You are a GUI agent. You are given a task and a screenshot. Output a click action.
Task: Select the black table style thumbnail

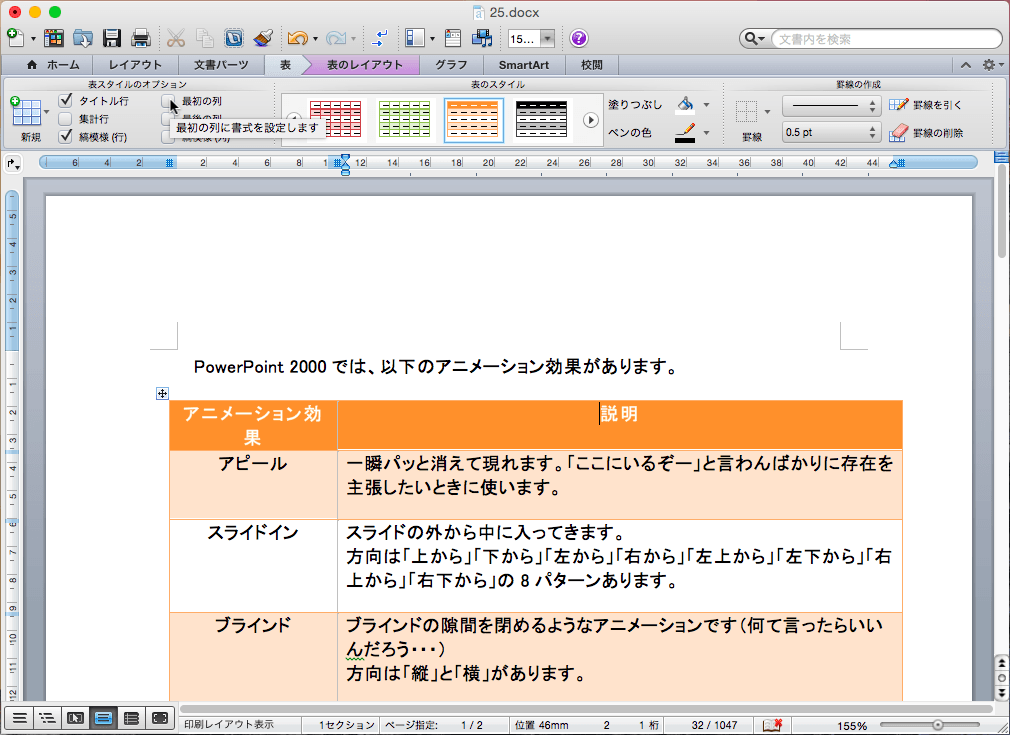pos(541,120)
